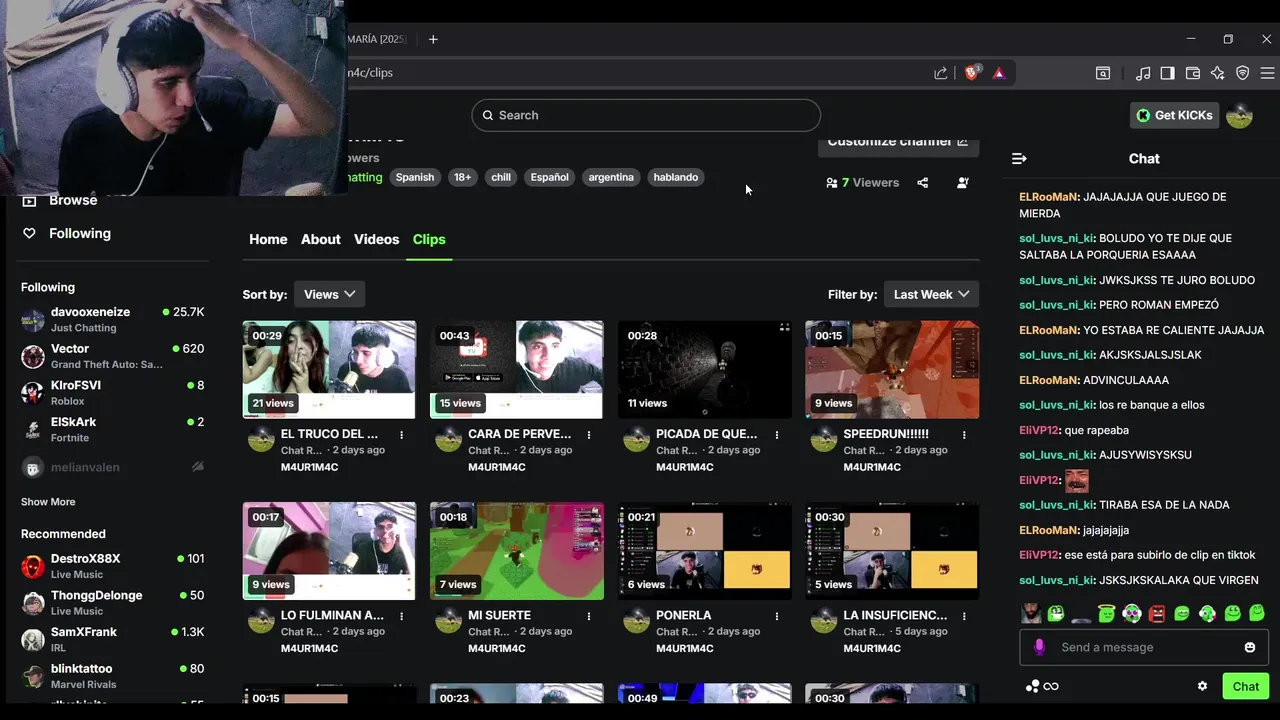Click the moderator user icon beside viewers

(962, 183)
